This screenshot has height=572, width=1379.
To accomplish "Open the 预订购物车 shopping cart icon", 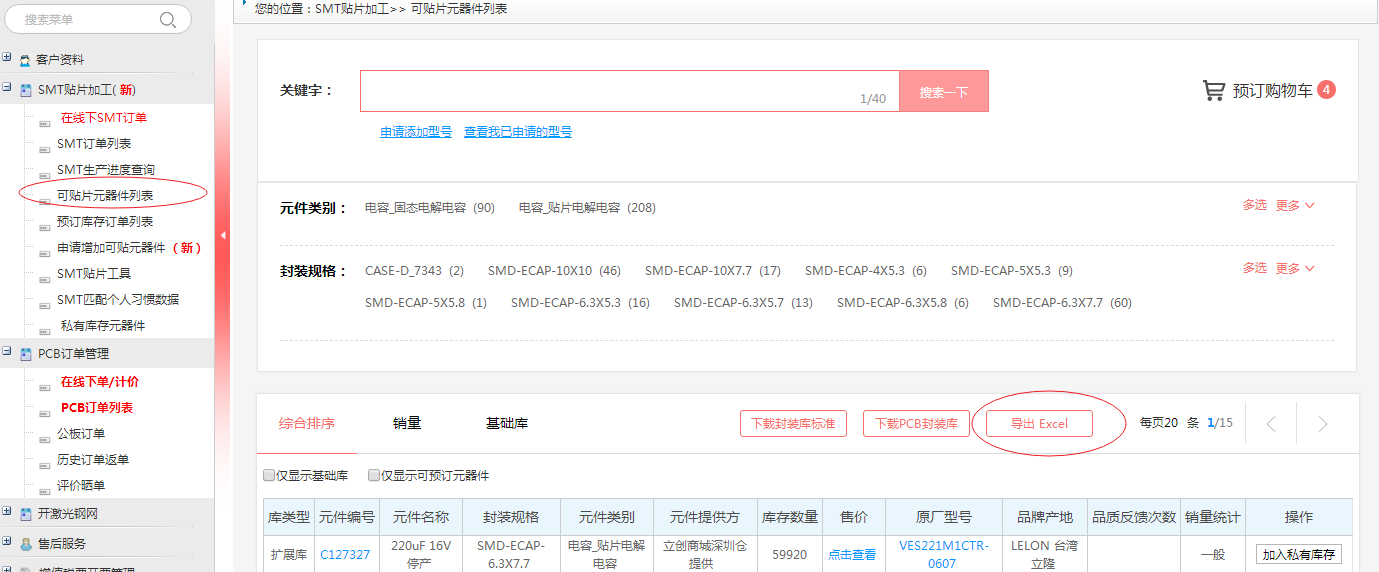I will 1213,91.
